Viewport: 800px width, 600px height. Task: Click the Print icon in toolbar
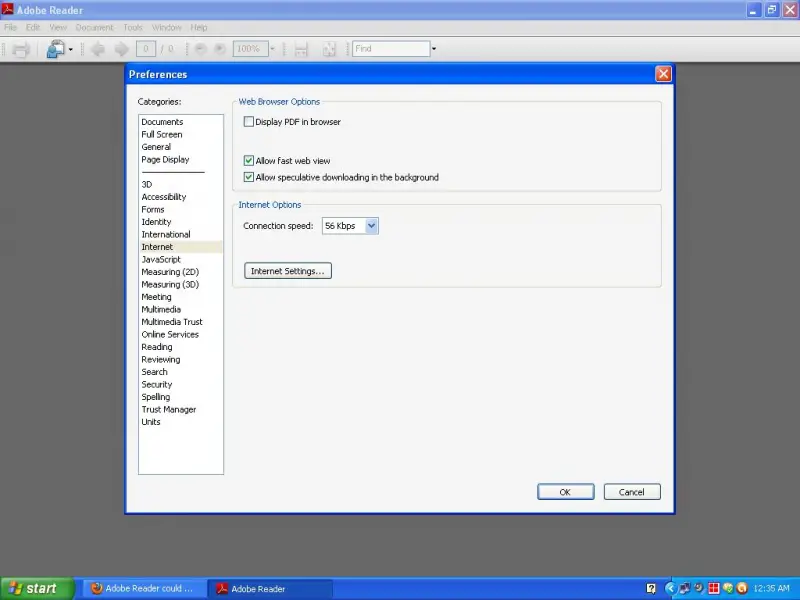(x=21, y=49)
